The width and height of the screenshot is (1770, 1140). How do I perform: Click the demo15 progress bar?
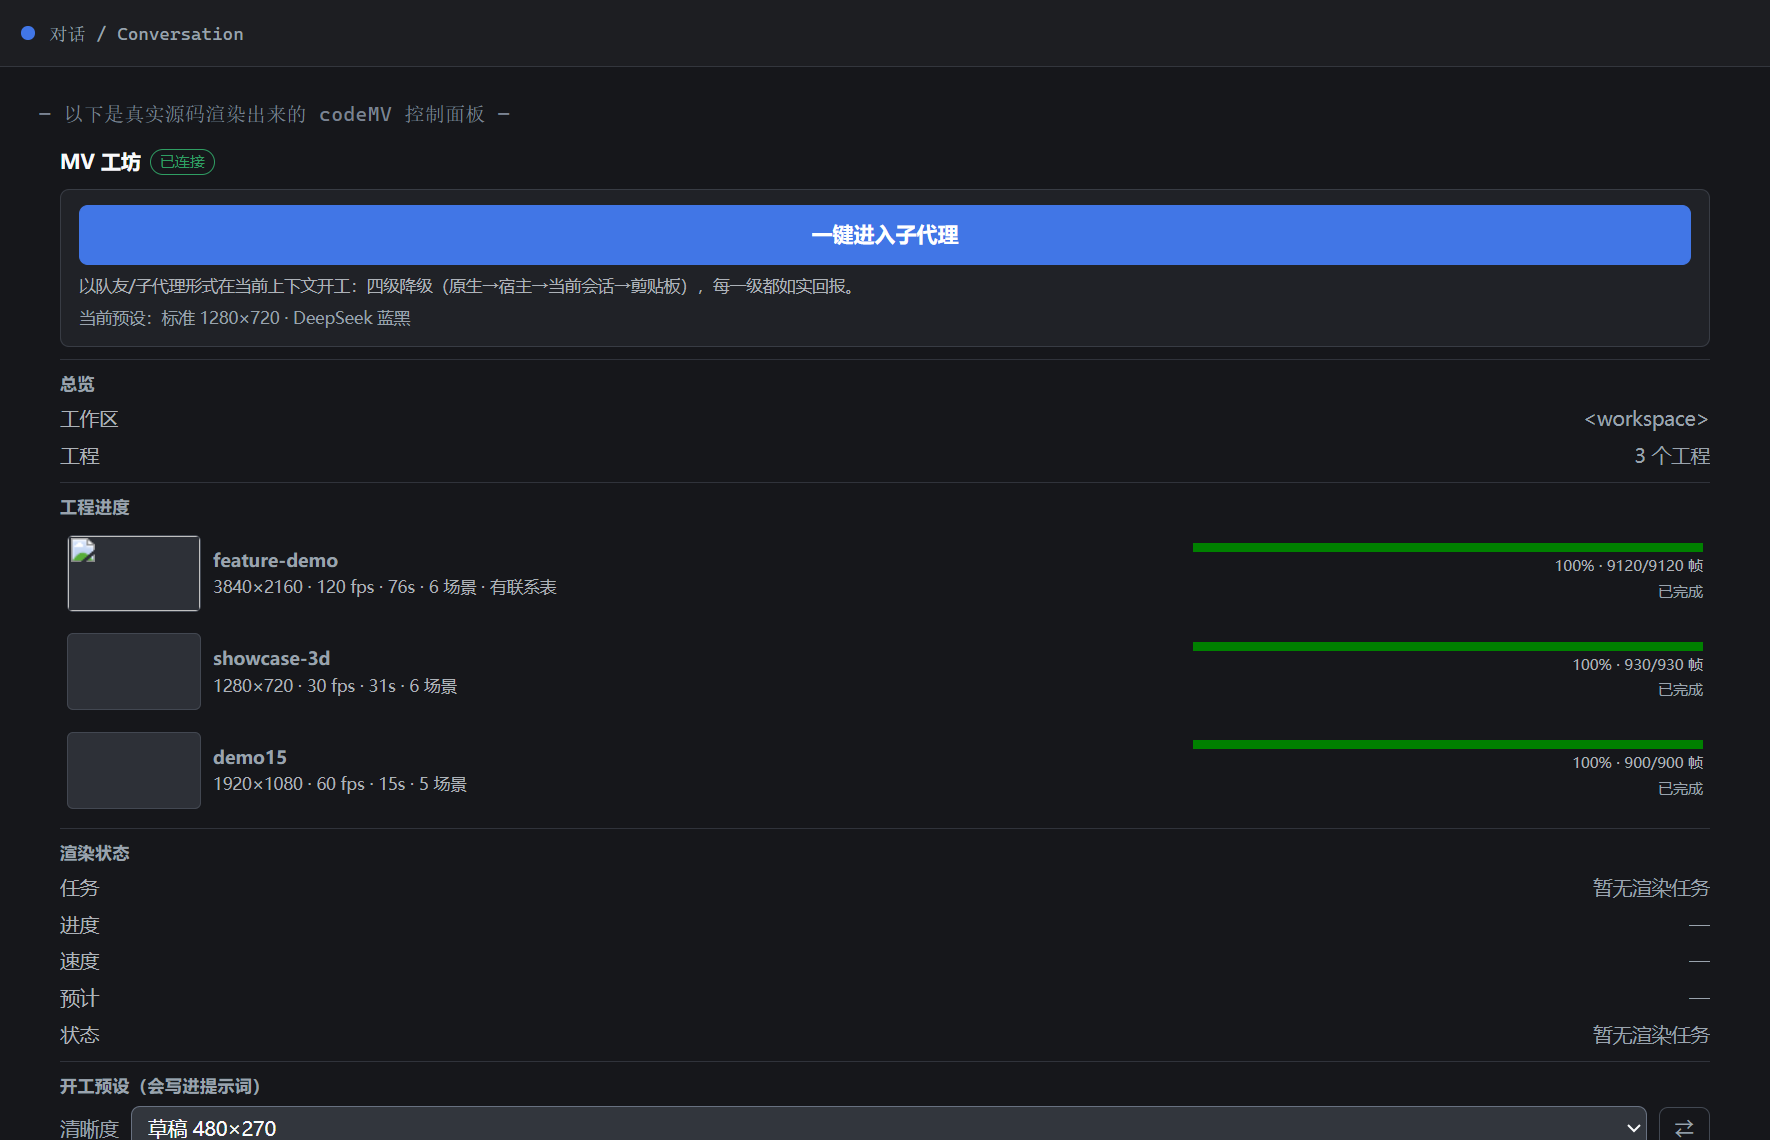point(1447,744)
